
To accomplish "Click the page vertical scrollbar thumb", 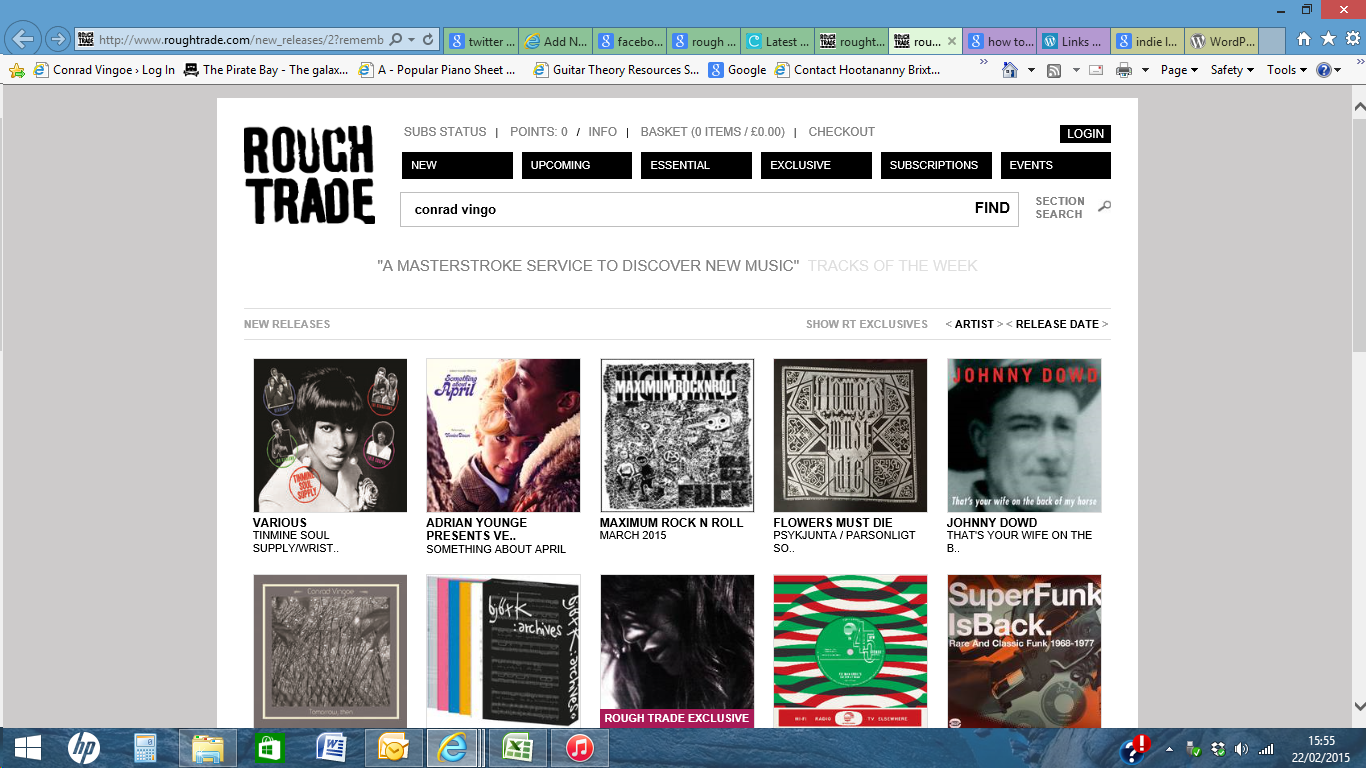I will point(1358,235).
